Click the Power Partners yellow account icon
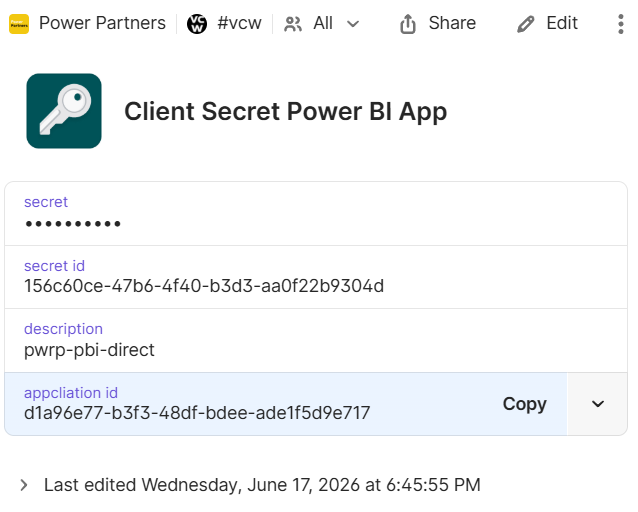Viewport: 638px width, 512px height. click(19, 24)
